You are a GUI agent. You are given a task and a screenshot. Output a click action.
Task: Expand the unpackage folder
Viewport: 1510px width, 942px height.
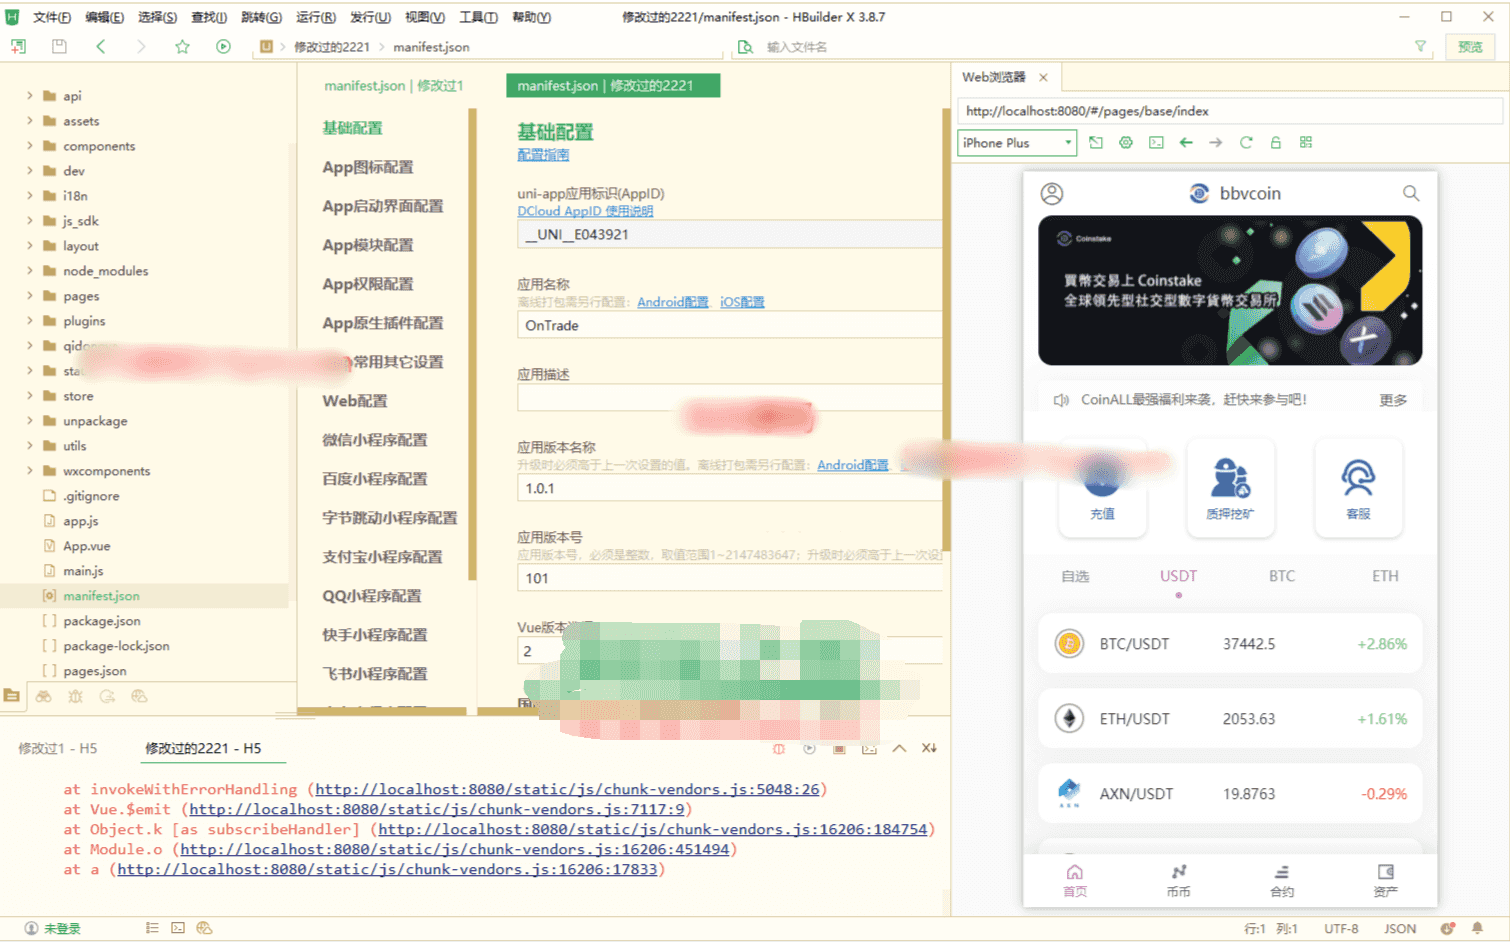coord(29,421)
